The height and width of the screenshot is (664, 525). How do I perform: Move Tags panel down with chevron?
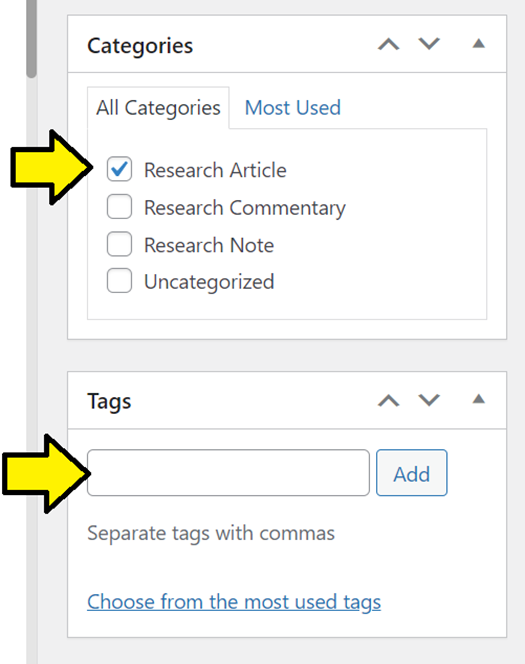point(429,400)
